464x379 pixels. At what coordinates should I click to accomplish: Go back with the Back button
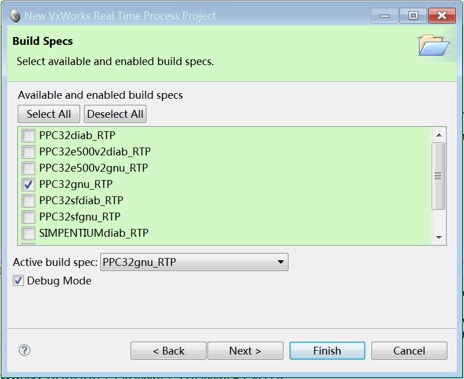pos(168,351)
